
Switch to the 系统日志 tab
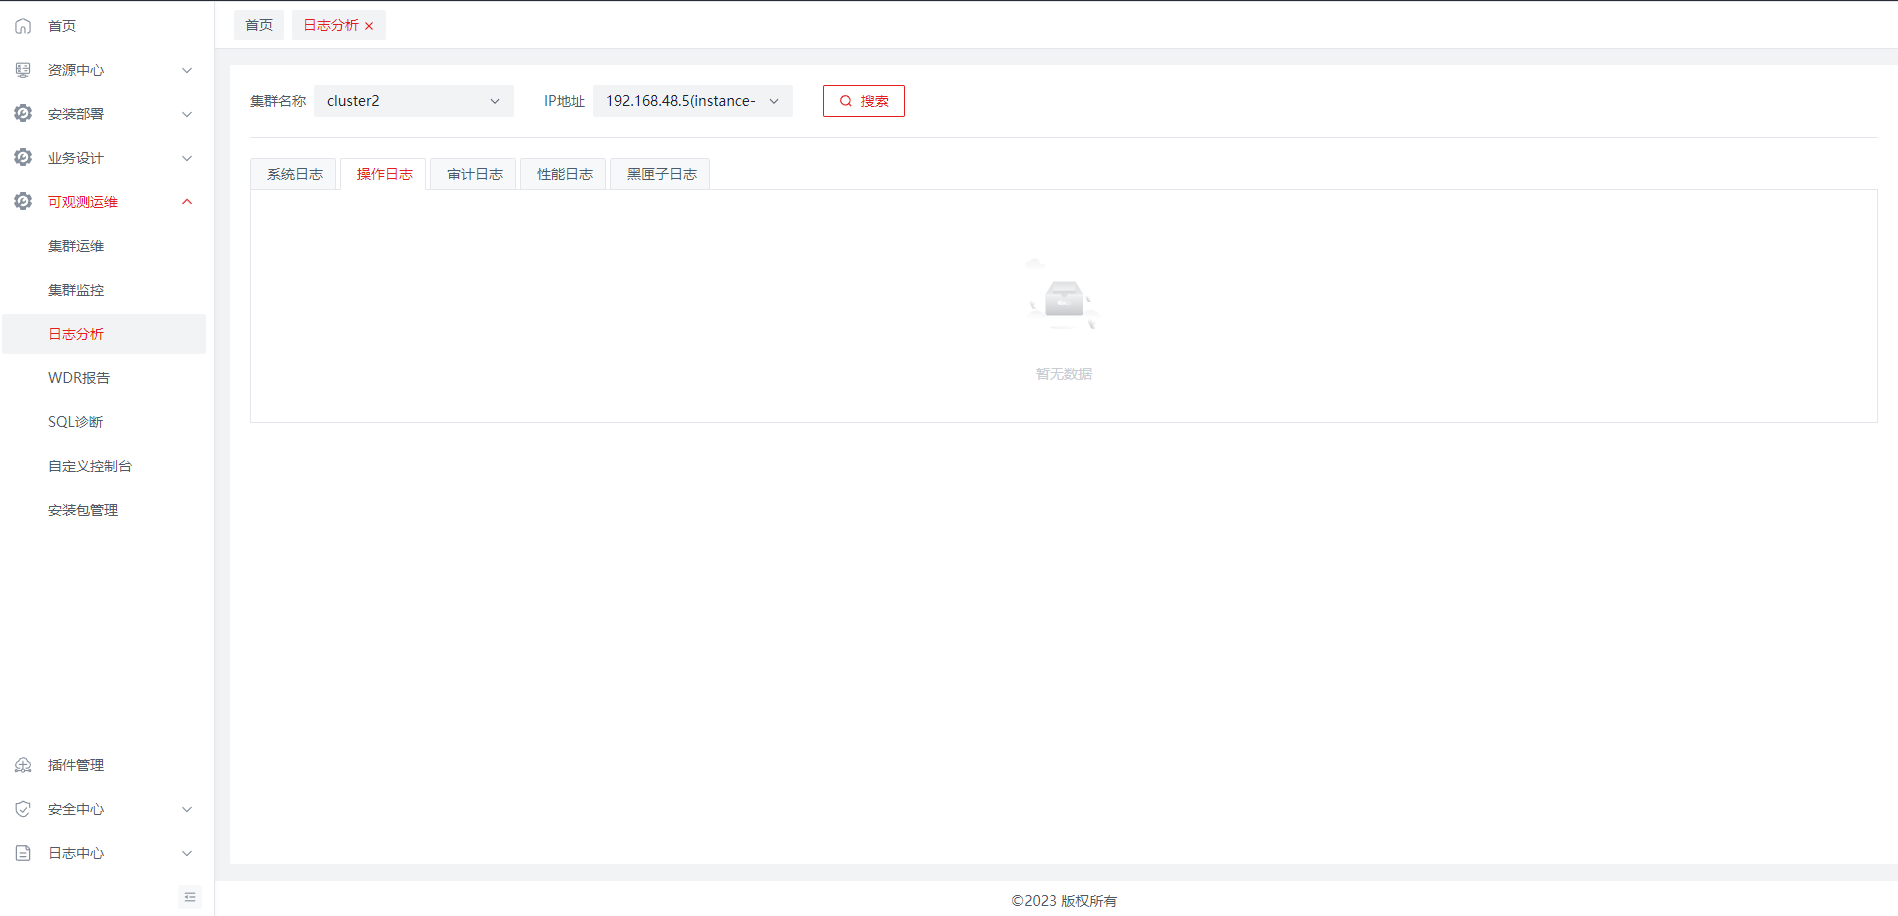coord(294,174)
